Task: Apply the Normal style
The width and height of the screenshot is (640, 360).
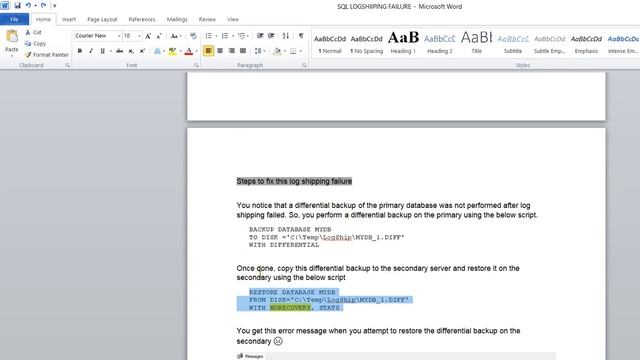Action: tap(330, 44)
